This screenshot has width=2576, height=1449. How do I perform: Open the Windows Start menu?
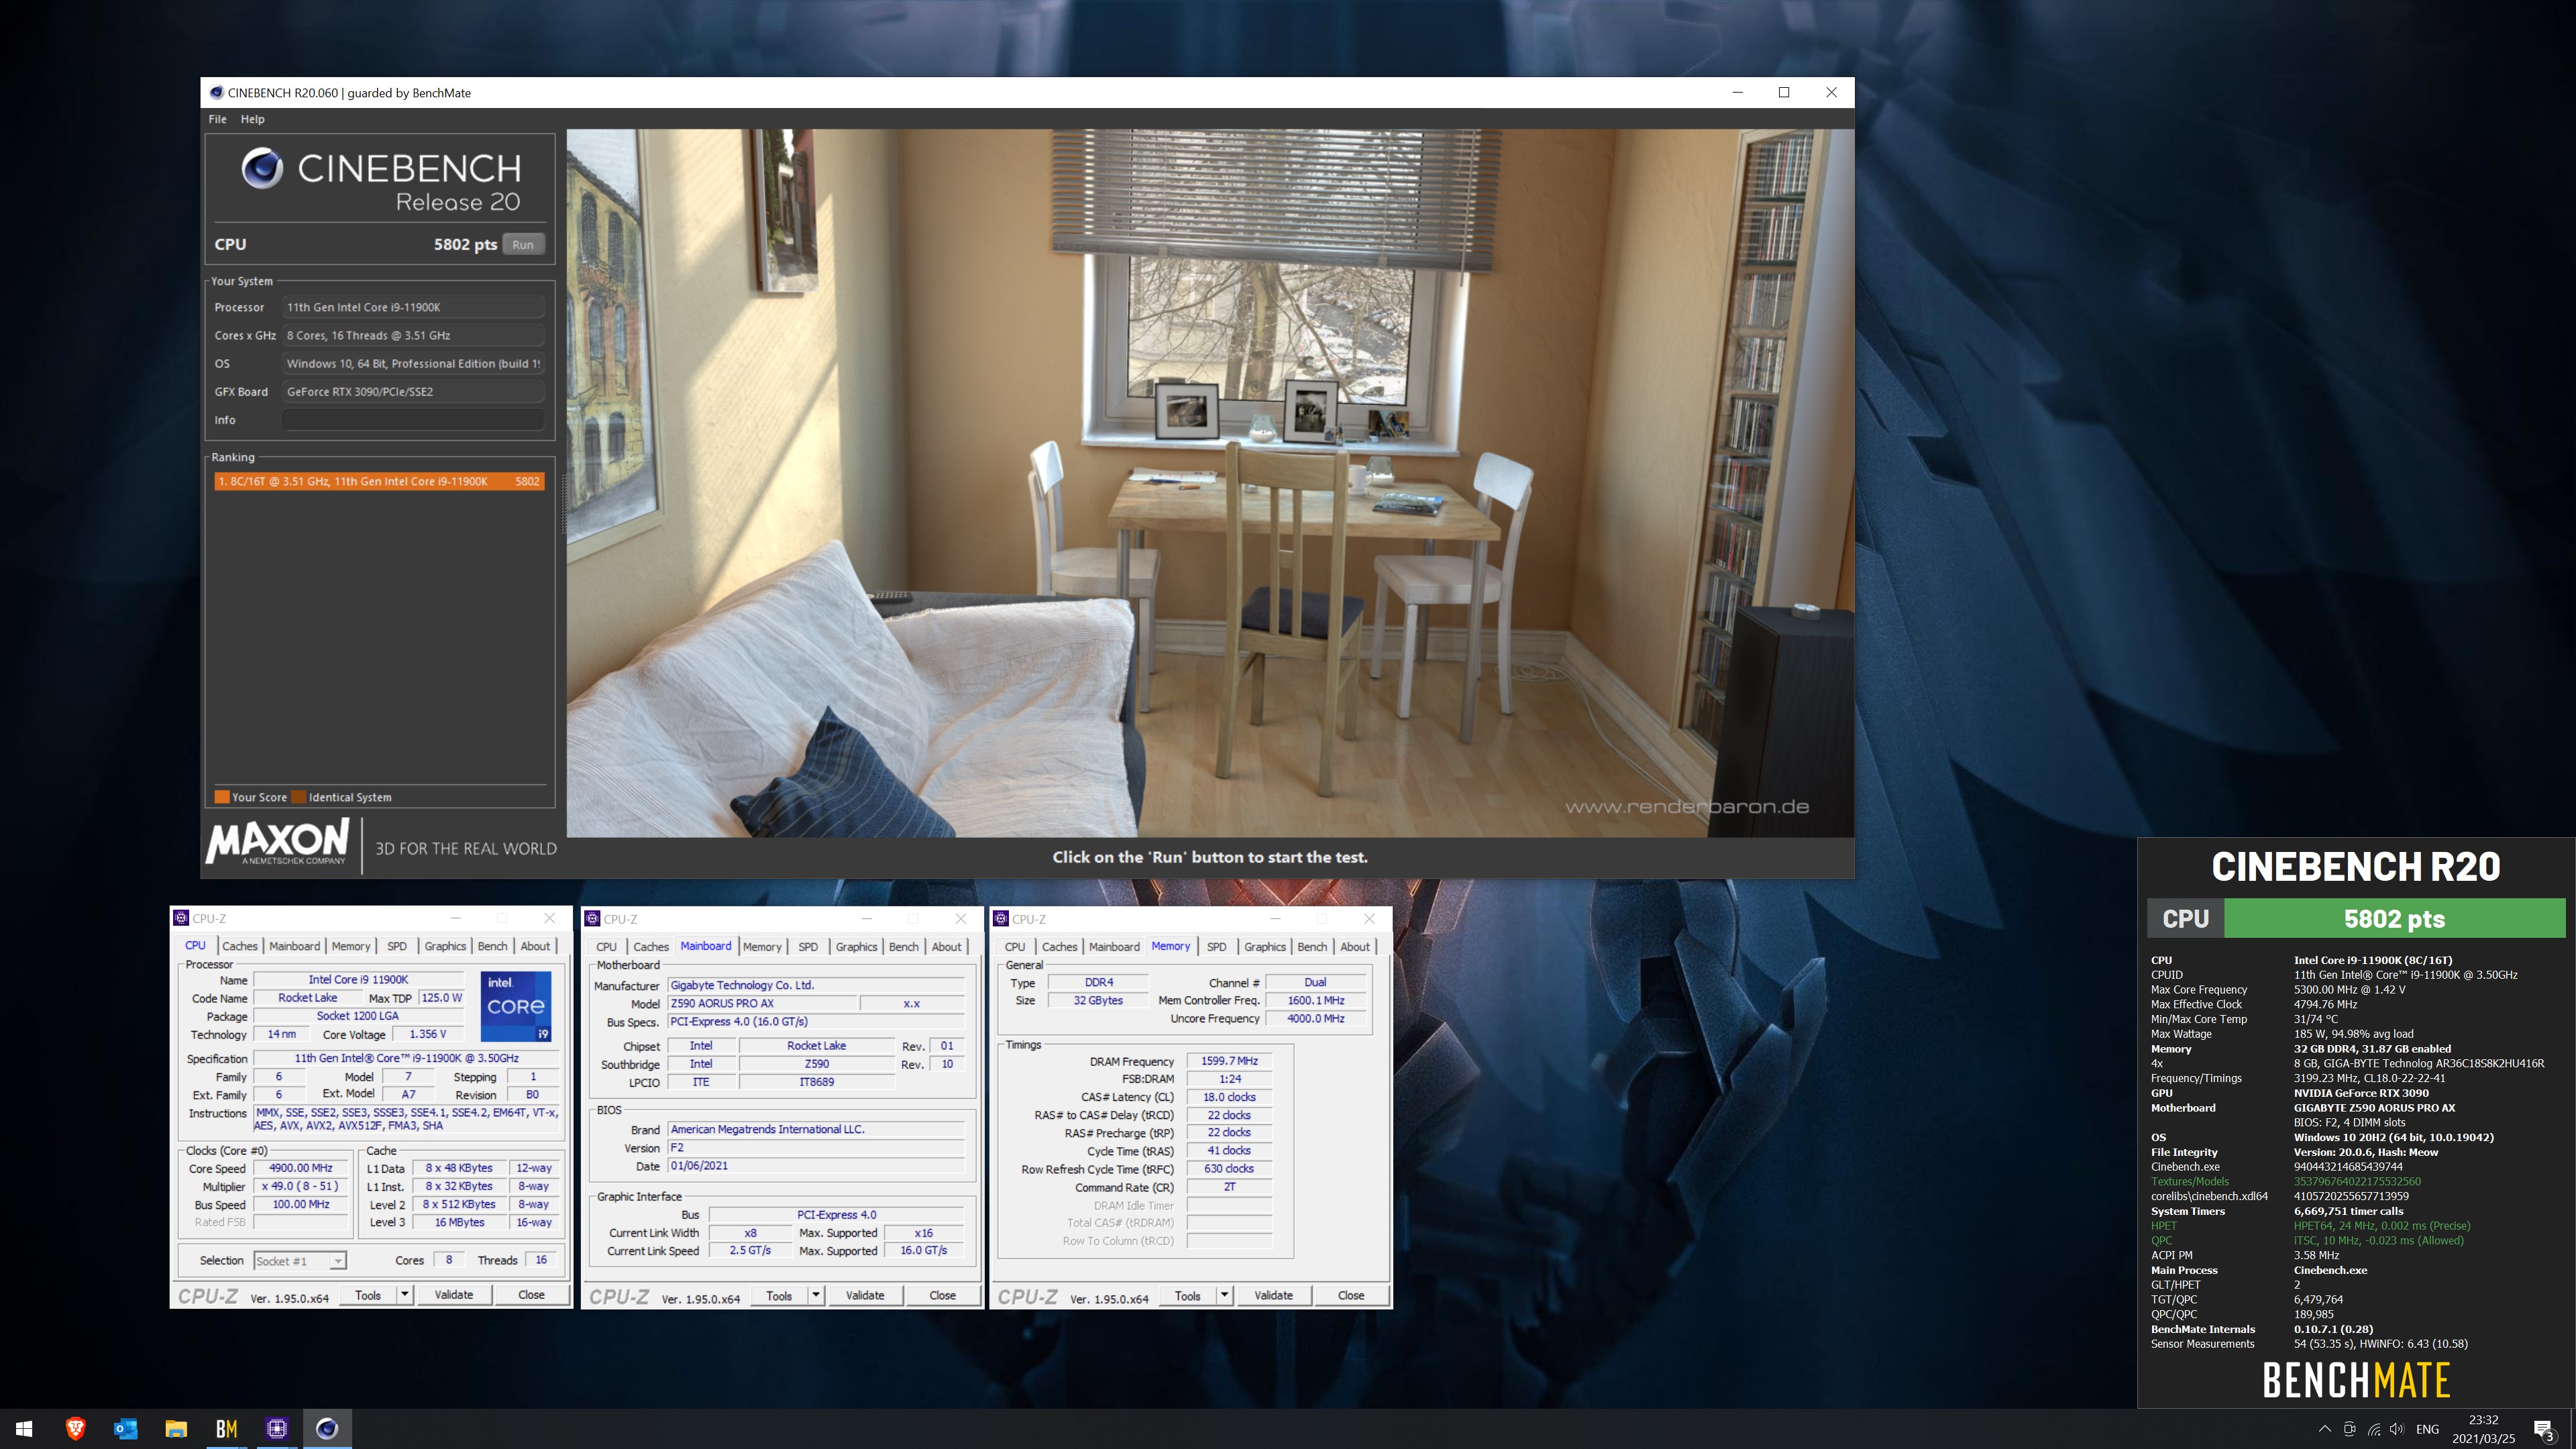click(x=24, y=1428)
